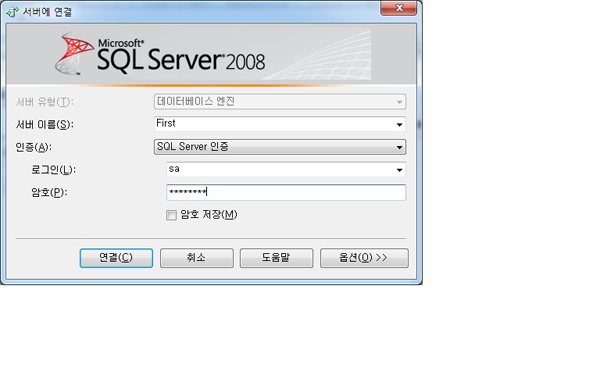This screenshot has width=600, height=375.
Task: Click the 연결(C) connect button
Action: [x=116, y=258]
